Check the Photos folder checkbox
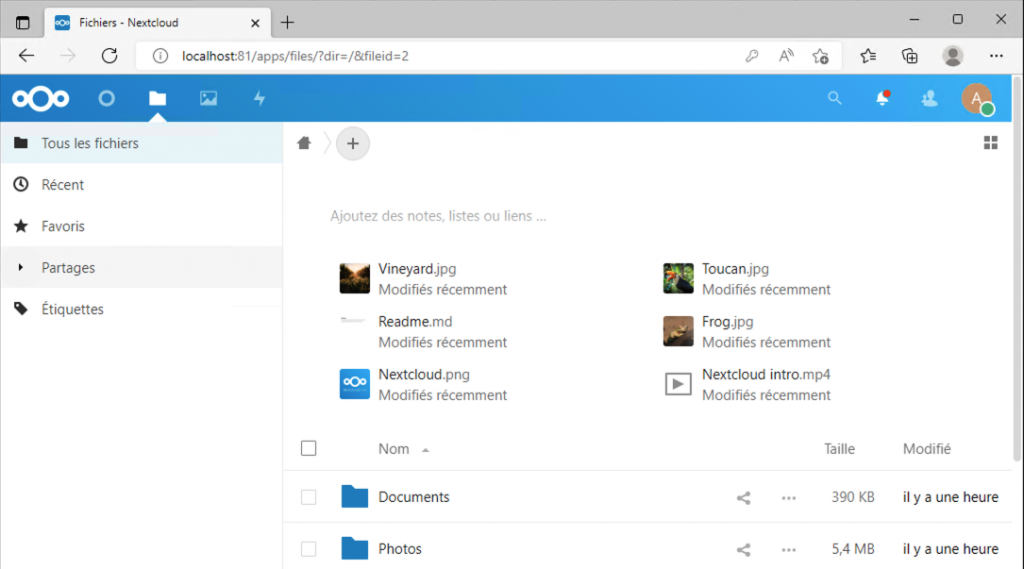Image resolution: width=1024 pixels, height=569 pixels. point(309,549)
